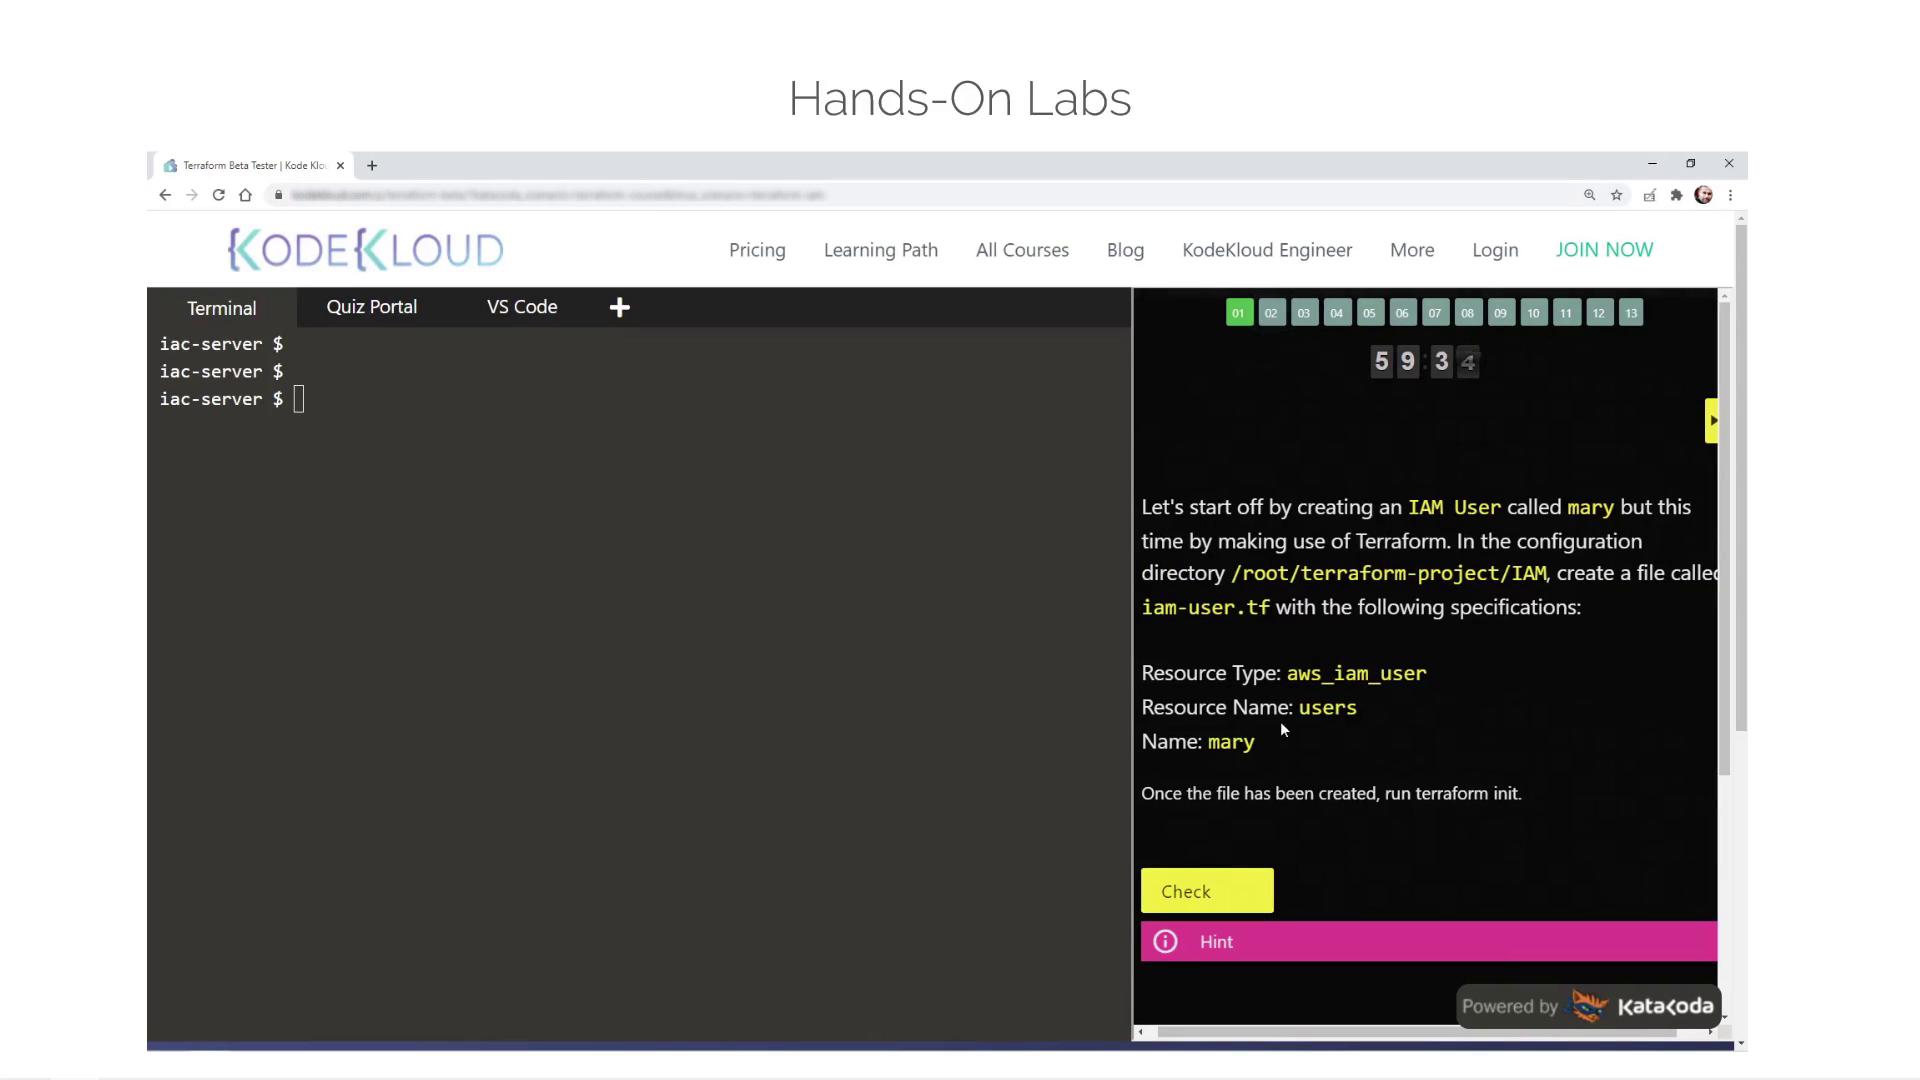
Task: Open the Quiz Portal tab
Action: pyautogui.click(x=371, y=306)
